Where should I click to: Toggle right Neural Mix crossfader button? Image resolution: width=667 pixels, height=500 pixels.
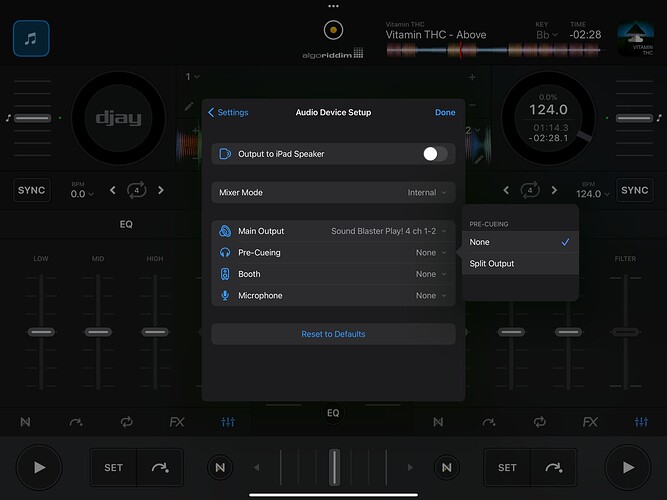click(x=447, y=468)
